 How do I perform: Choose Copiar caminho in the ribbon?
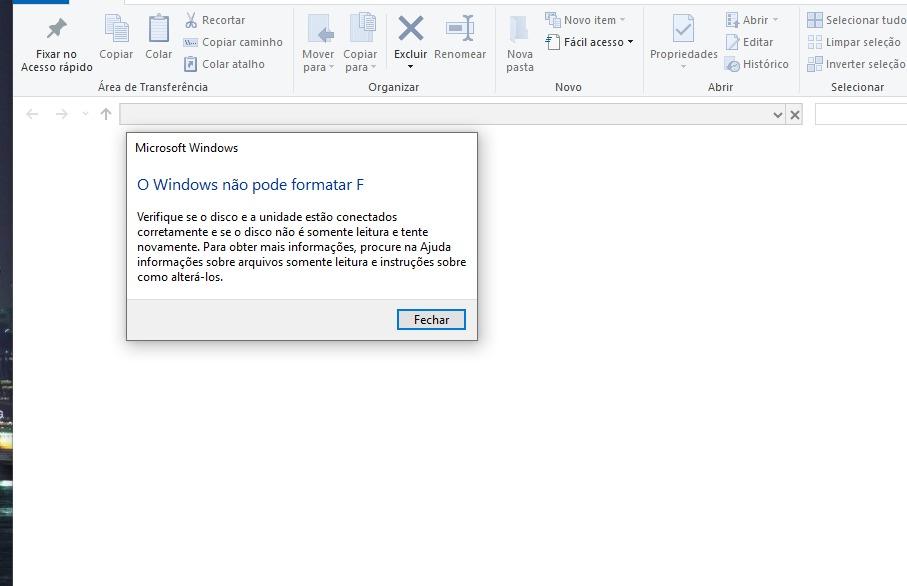click(233, 42)
